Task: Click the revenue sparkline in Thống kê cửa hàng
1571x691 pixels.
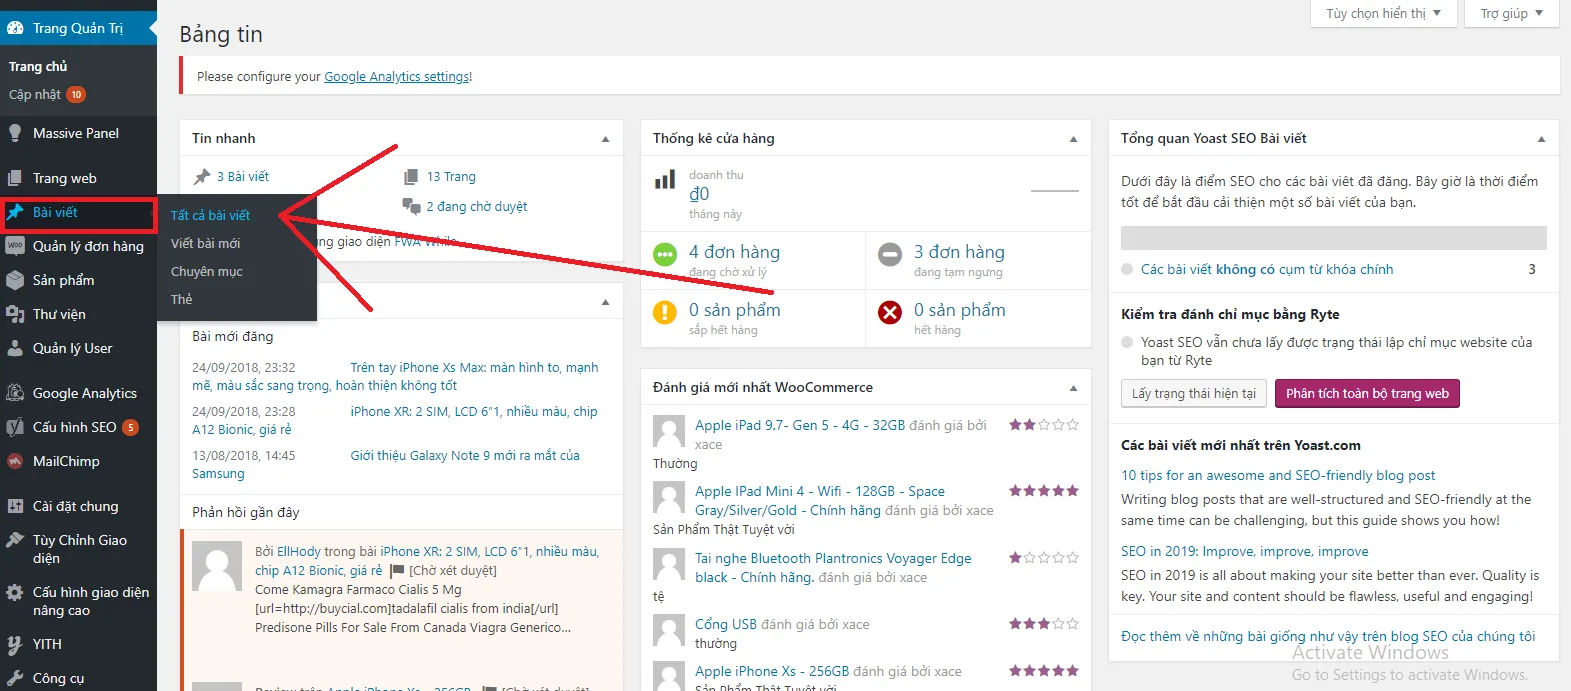Action: click(x=1054, y=190)
